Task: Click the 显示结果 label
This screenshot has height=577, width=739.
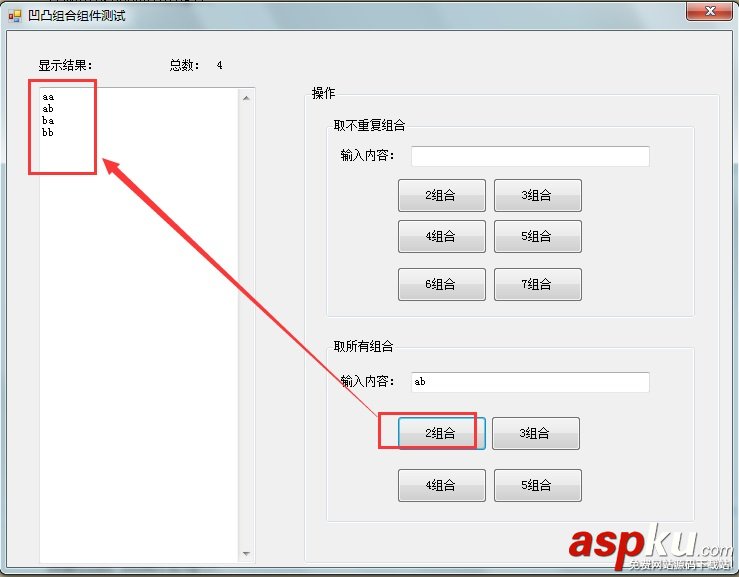Action: [66, 65]
